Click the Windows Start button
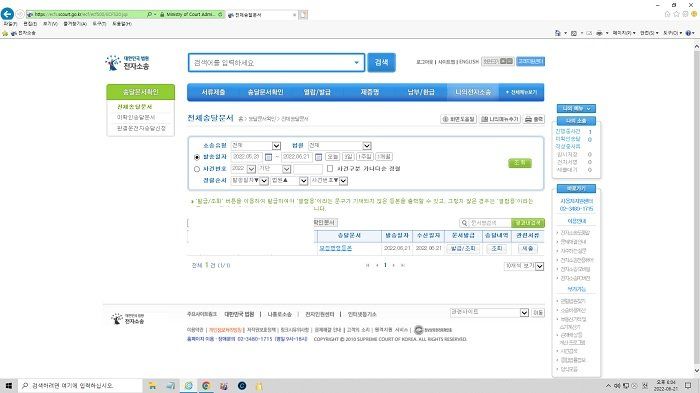 tap(8, 385)
